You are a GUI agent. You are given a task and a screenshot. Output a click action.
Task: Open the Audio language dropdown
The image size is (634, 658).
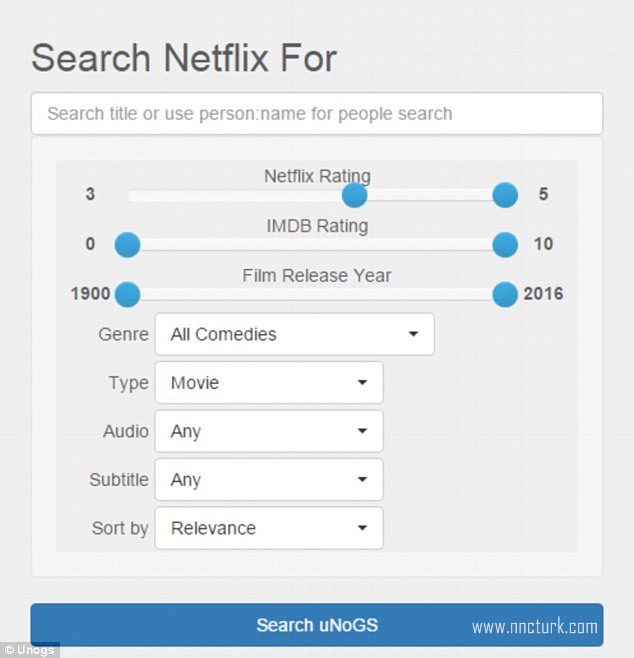[269, 431]
